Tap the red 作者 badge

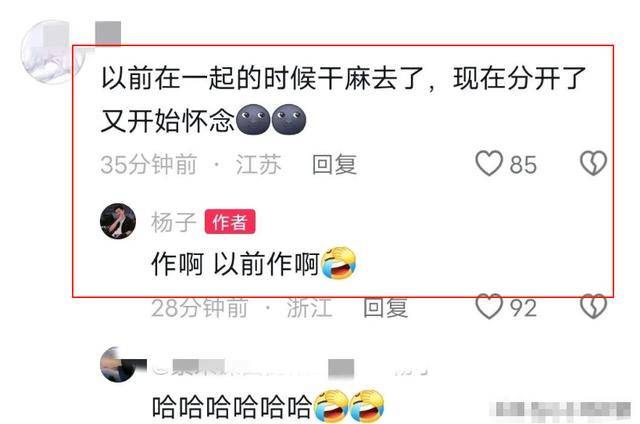click(x=230, y=222)
